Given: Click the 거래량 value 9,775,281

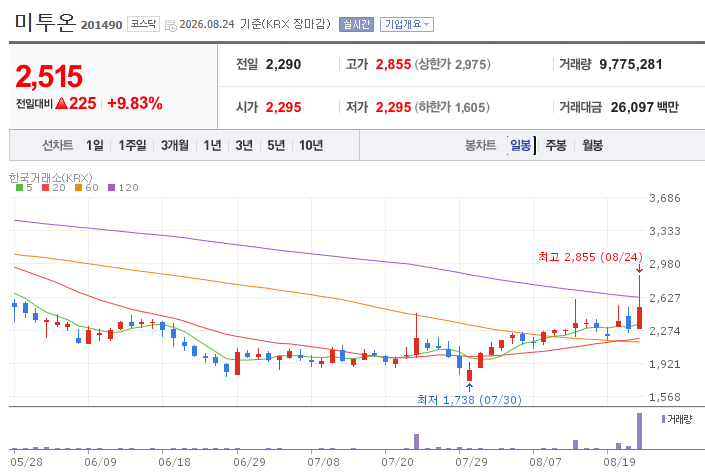Looking at the screenshot, I should [631, 64].
